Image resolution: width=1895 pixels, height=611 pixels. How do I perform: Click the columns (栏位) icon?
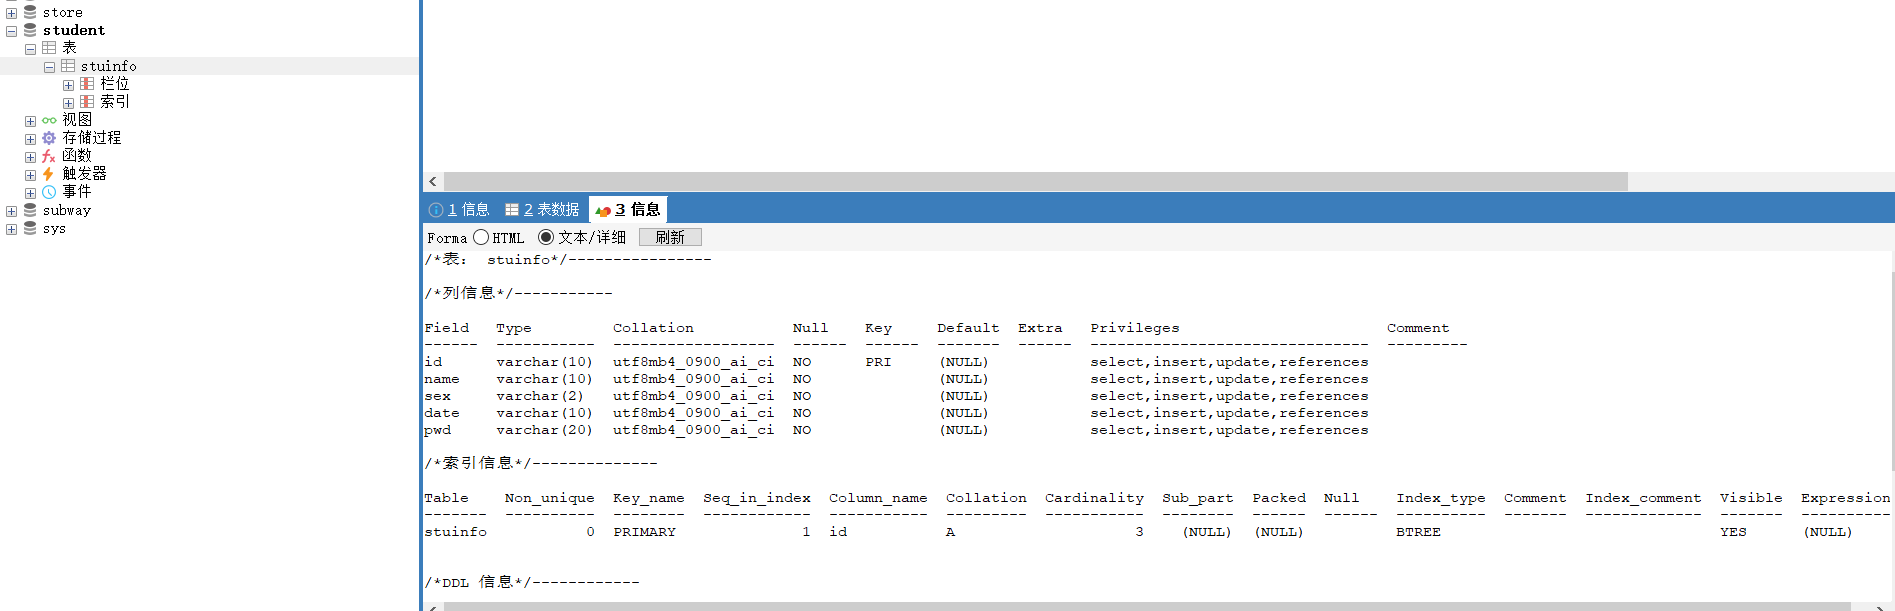[87, 84]
